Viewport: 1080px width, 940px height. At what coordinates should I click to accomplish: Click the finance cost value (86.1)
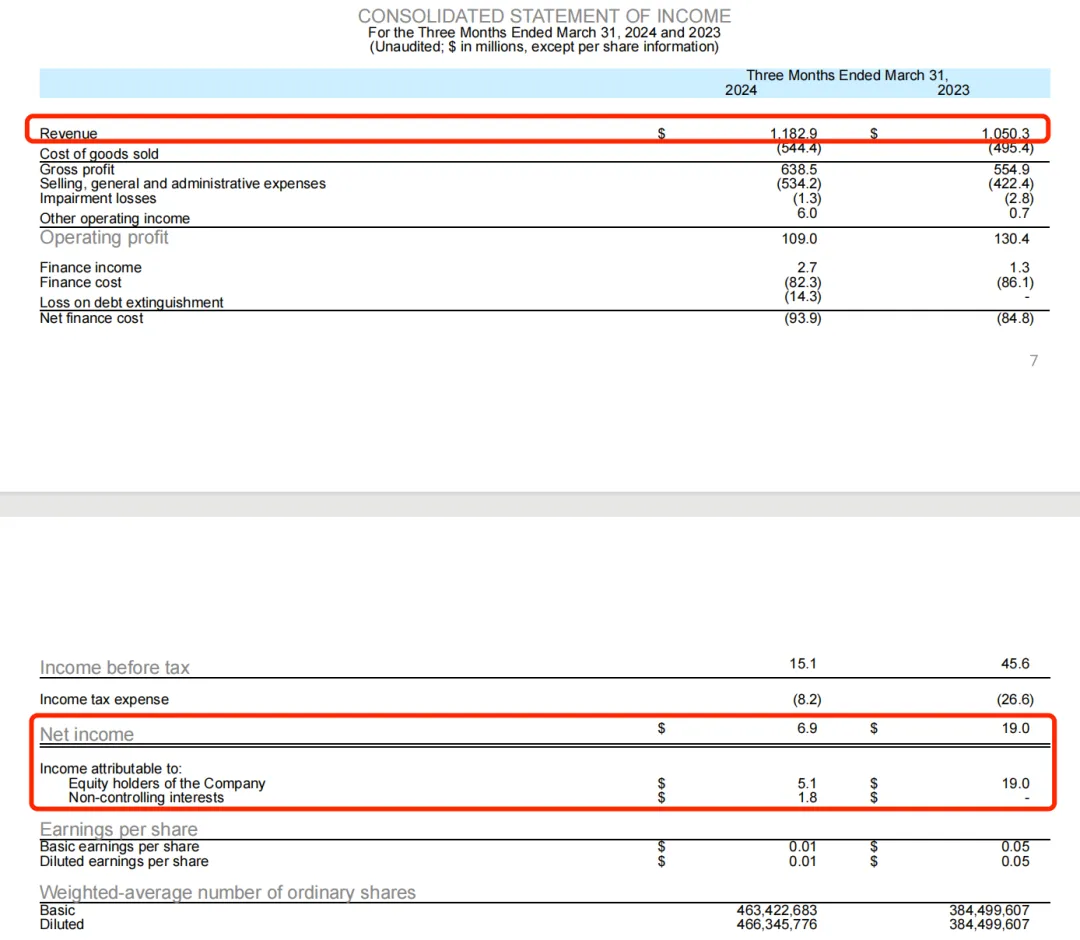[x=1015, y=282]
